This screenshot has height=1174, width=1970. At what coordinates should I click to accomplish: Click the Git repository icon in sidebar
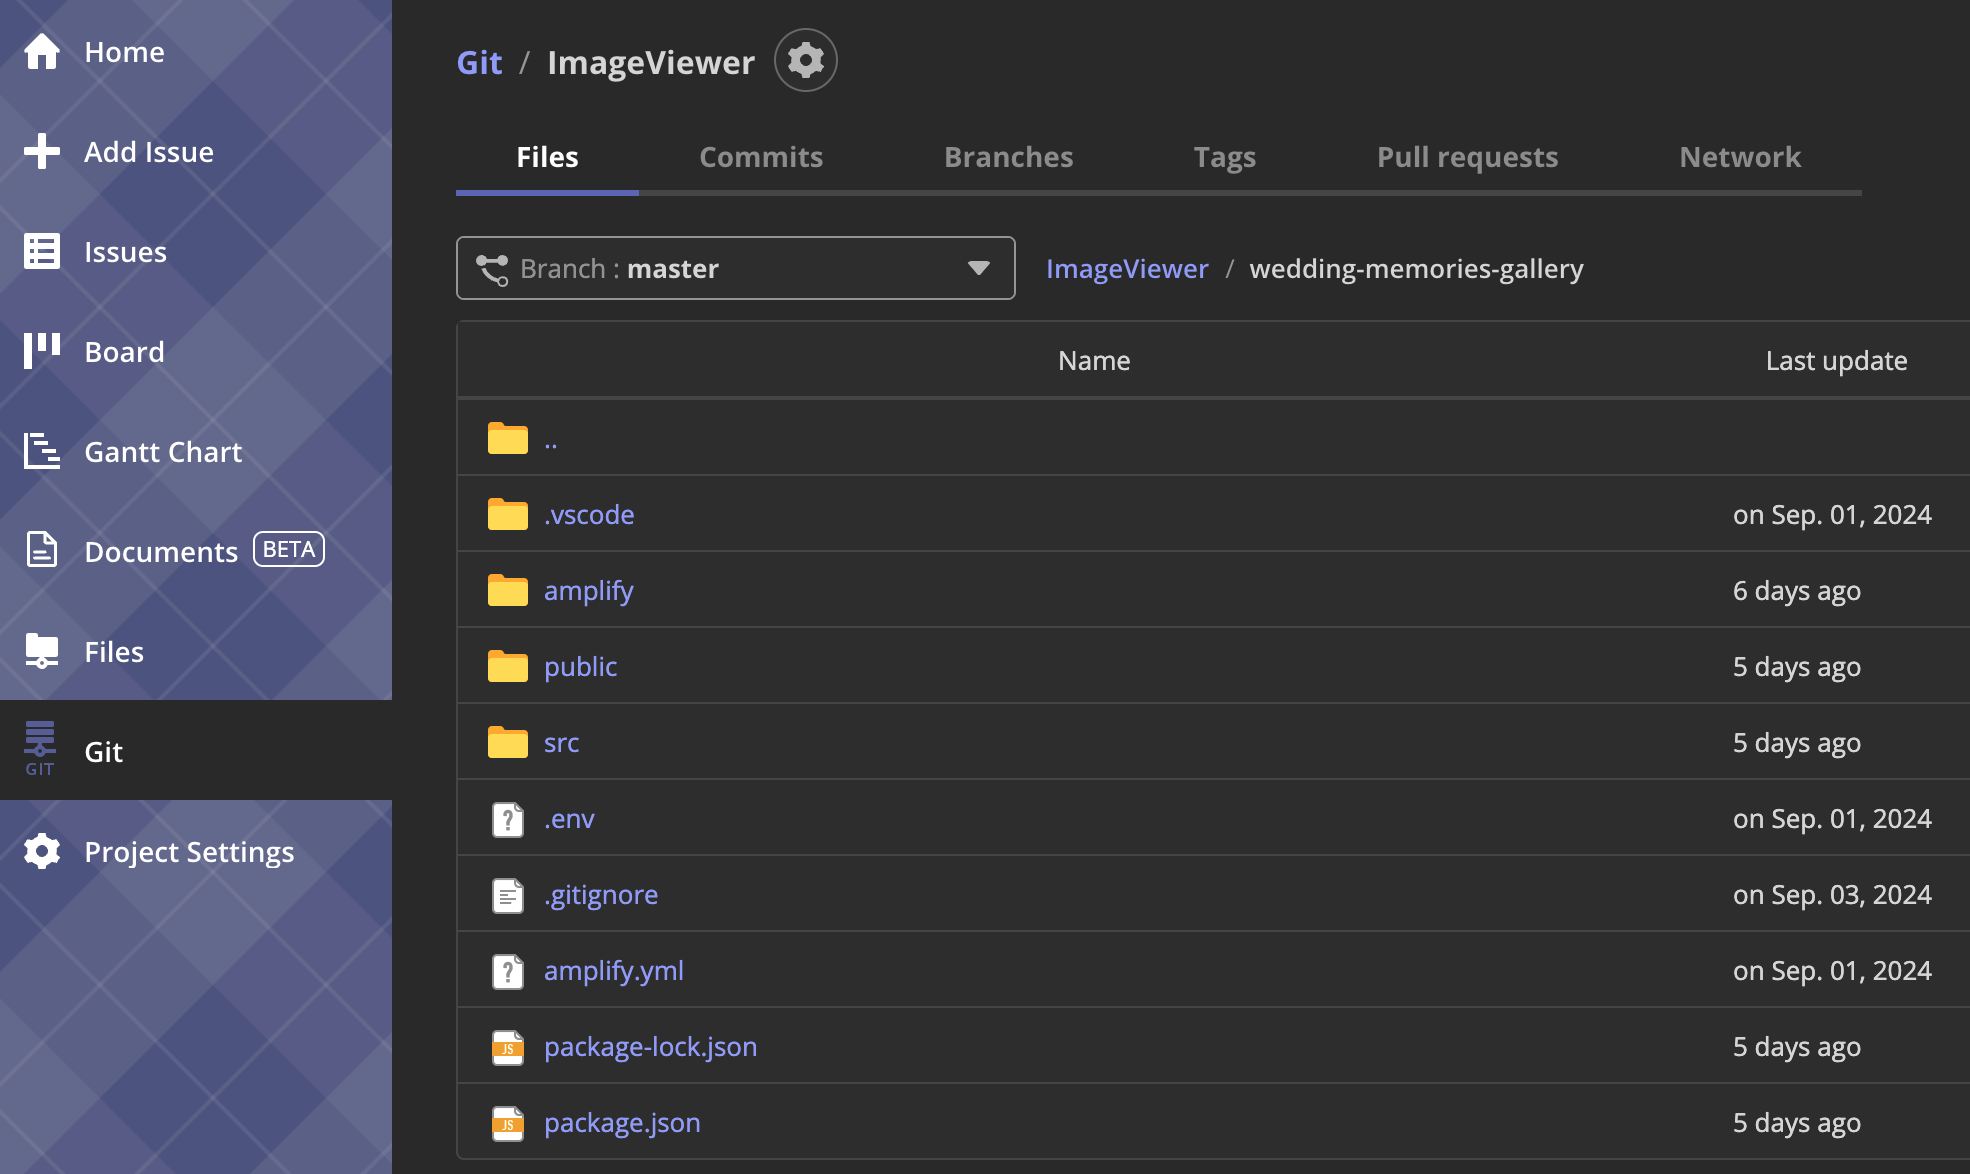pyautogui.click(x=40, y=749)
